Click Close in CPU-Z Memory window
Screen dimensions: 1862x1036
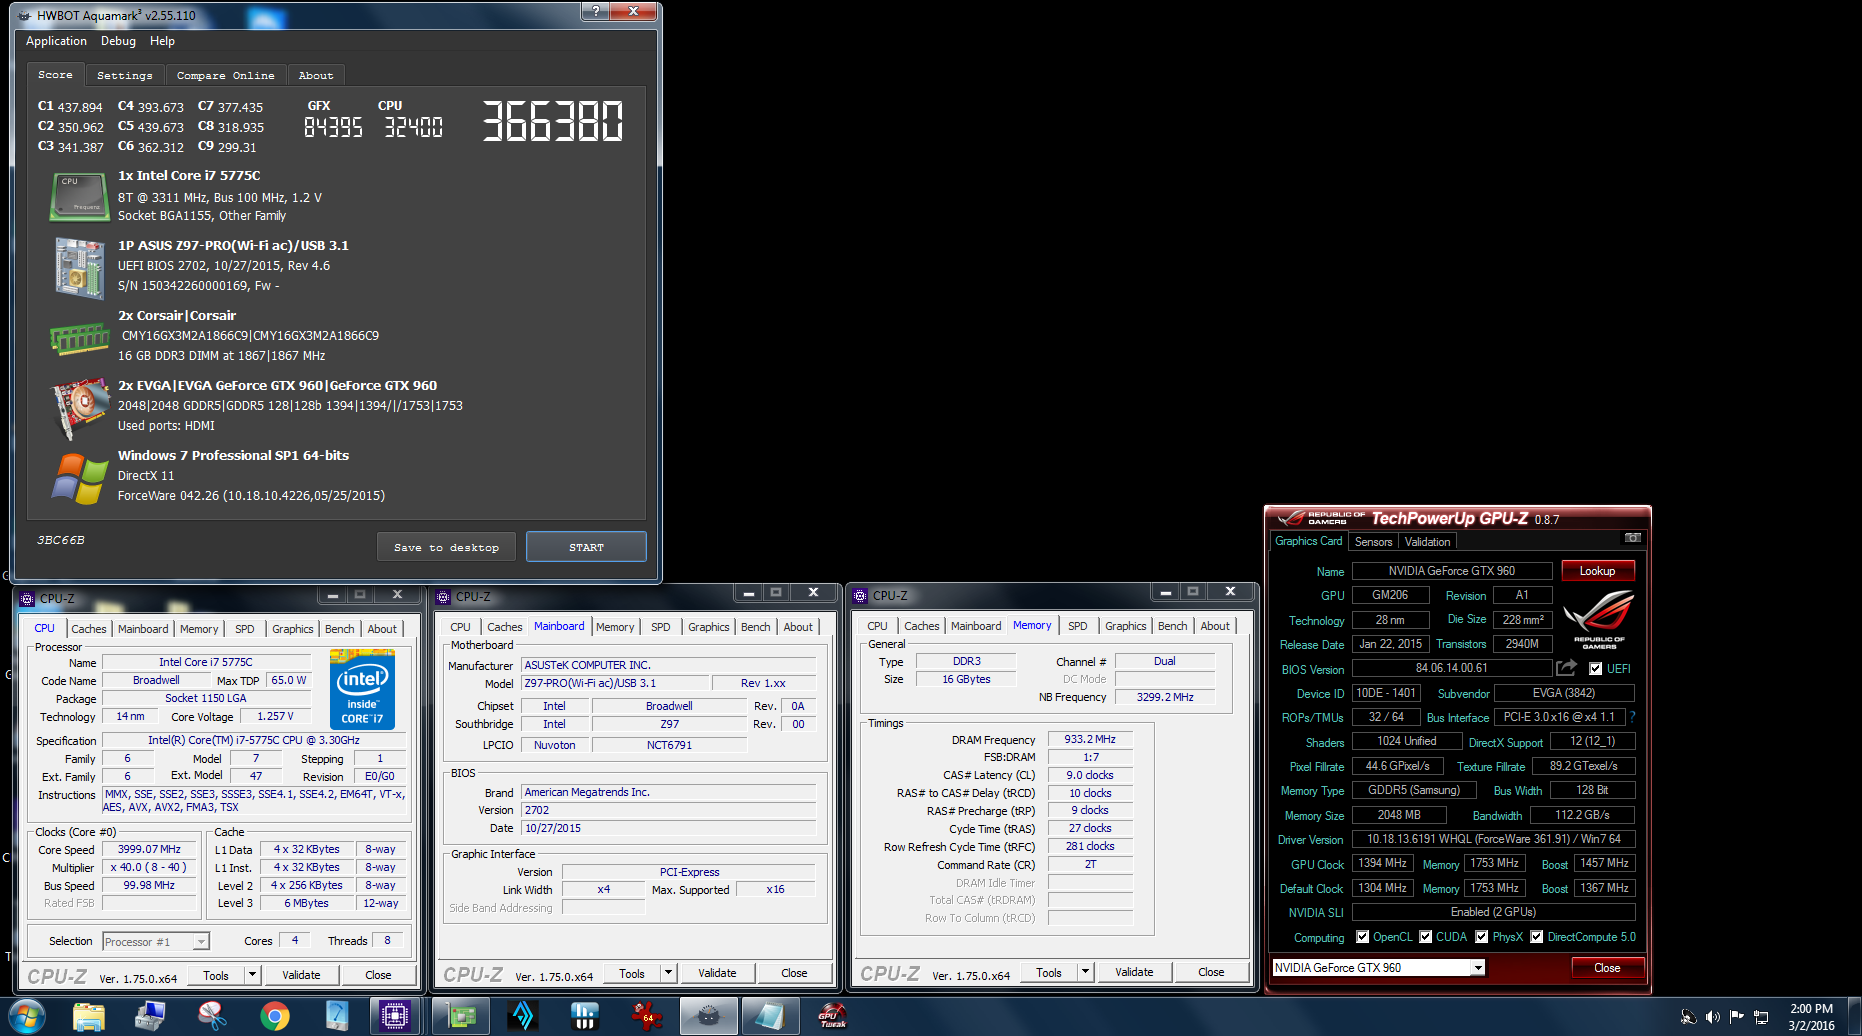tap(1211, 972)
